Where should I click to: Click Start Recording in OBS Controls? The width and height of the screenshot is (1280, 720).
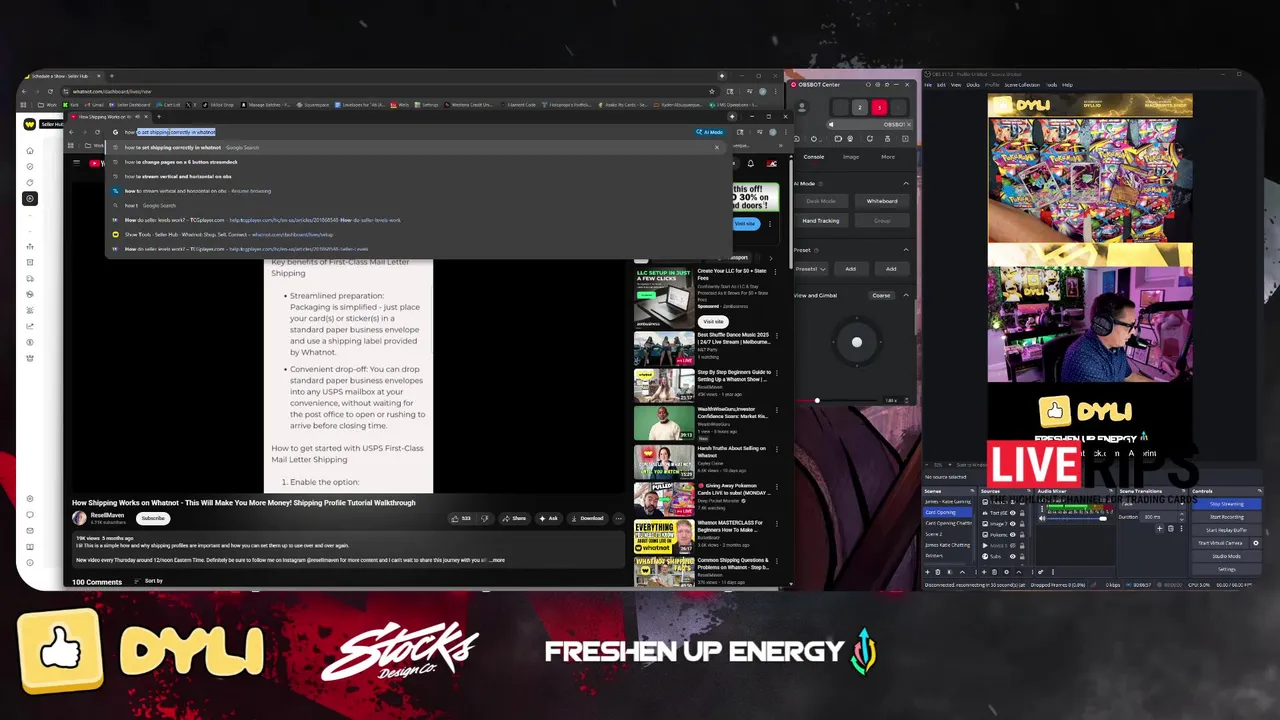pyautogui.click(x=1227, y=517)
